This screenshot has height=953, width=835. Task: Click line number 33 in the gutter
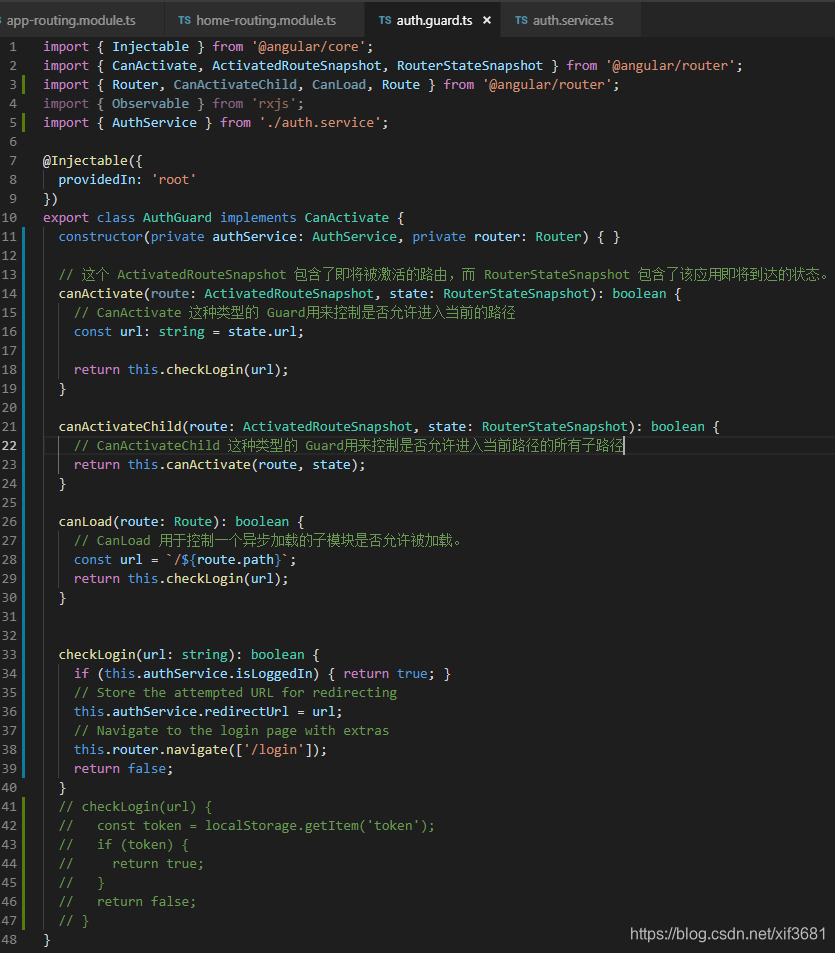pyautogui.click(x=9, y=655)
